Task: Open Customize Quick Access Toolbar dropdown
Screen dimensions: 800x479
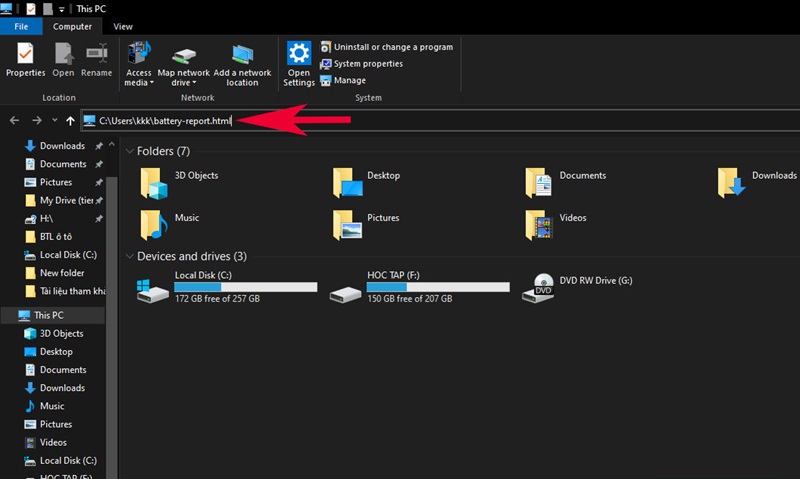Action: 61,9
